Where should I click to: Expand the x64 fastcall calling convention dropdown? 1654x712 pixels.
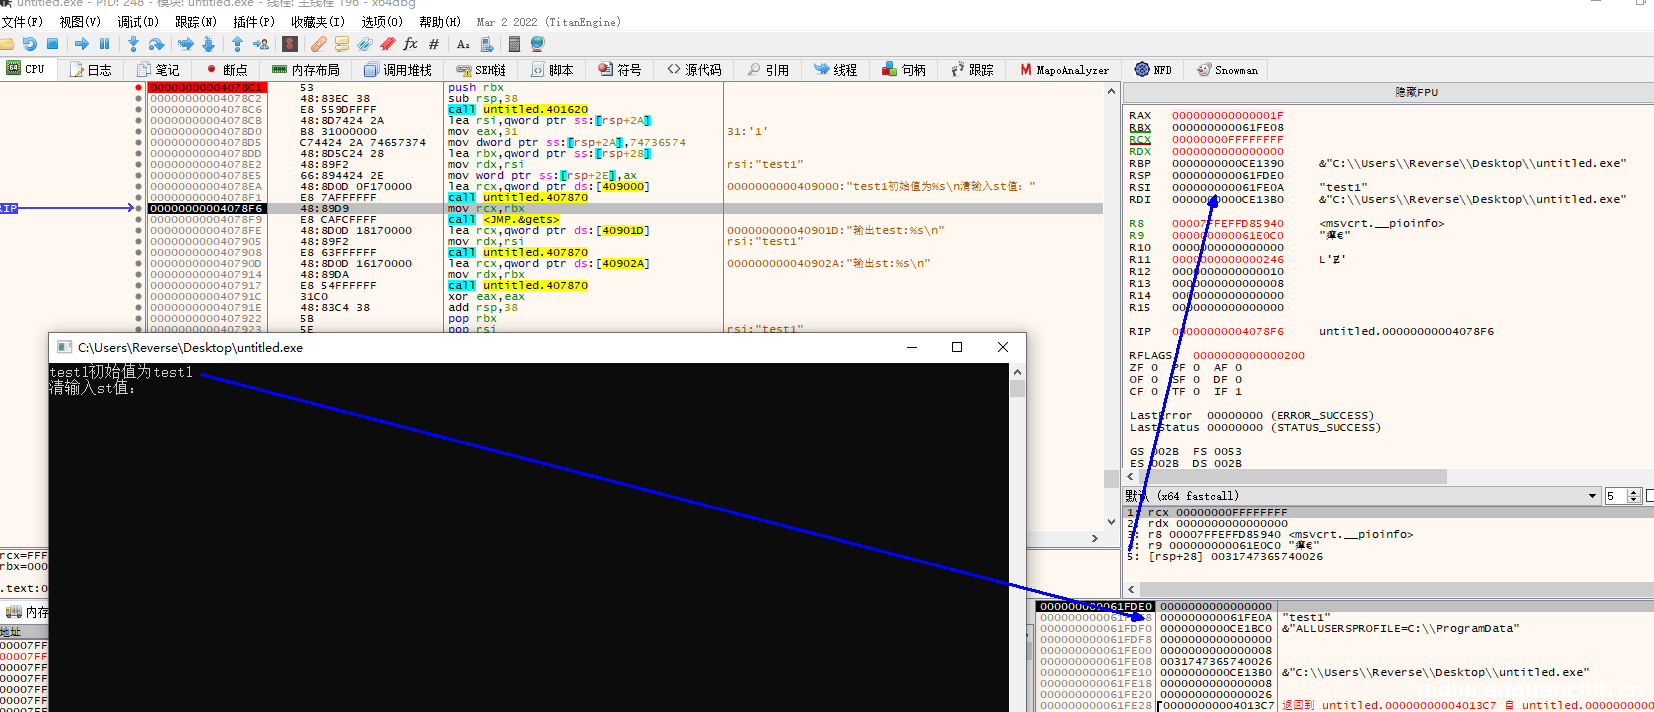pos(1592,496)
